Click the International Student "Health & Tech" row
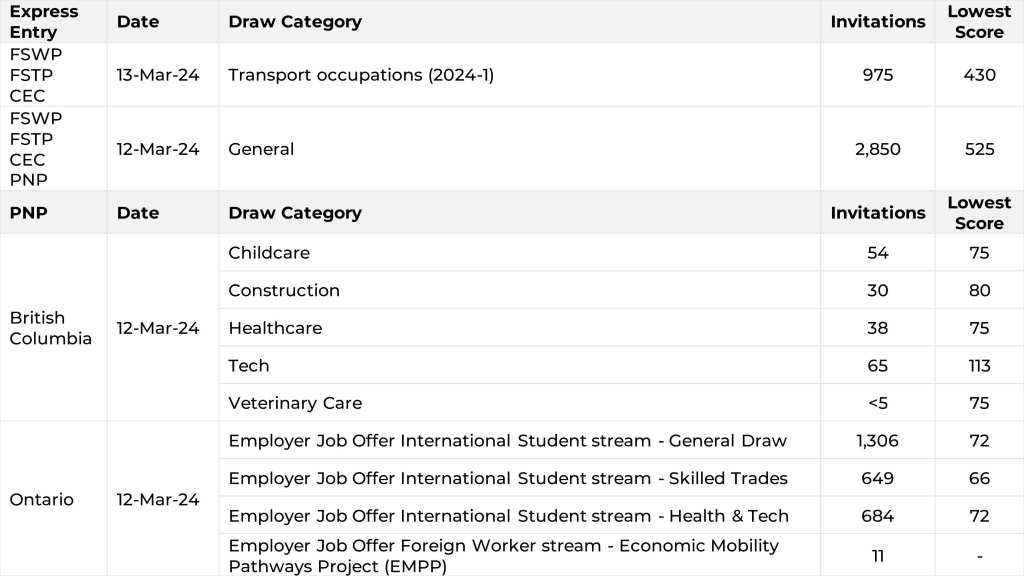This screenshot has height=576, width=1024. [508, 516]
